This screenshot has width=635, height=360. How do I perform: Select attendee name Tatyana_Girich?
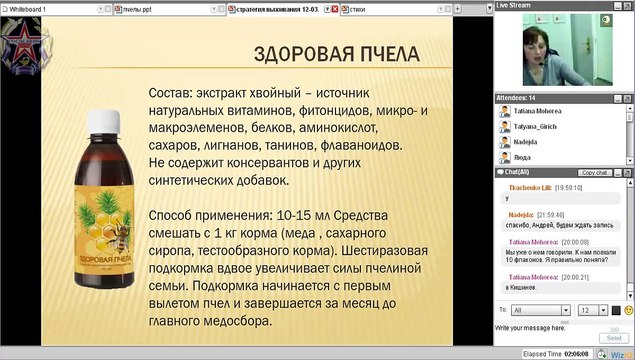tap(535, 127)
